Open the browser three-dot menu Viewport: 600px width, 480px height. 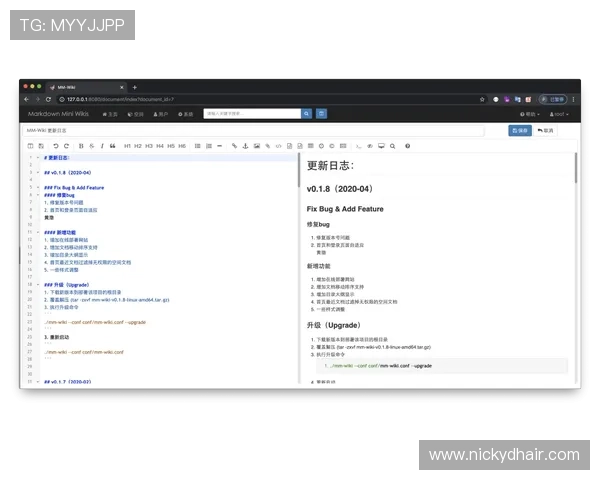[573, 100]
